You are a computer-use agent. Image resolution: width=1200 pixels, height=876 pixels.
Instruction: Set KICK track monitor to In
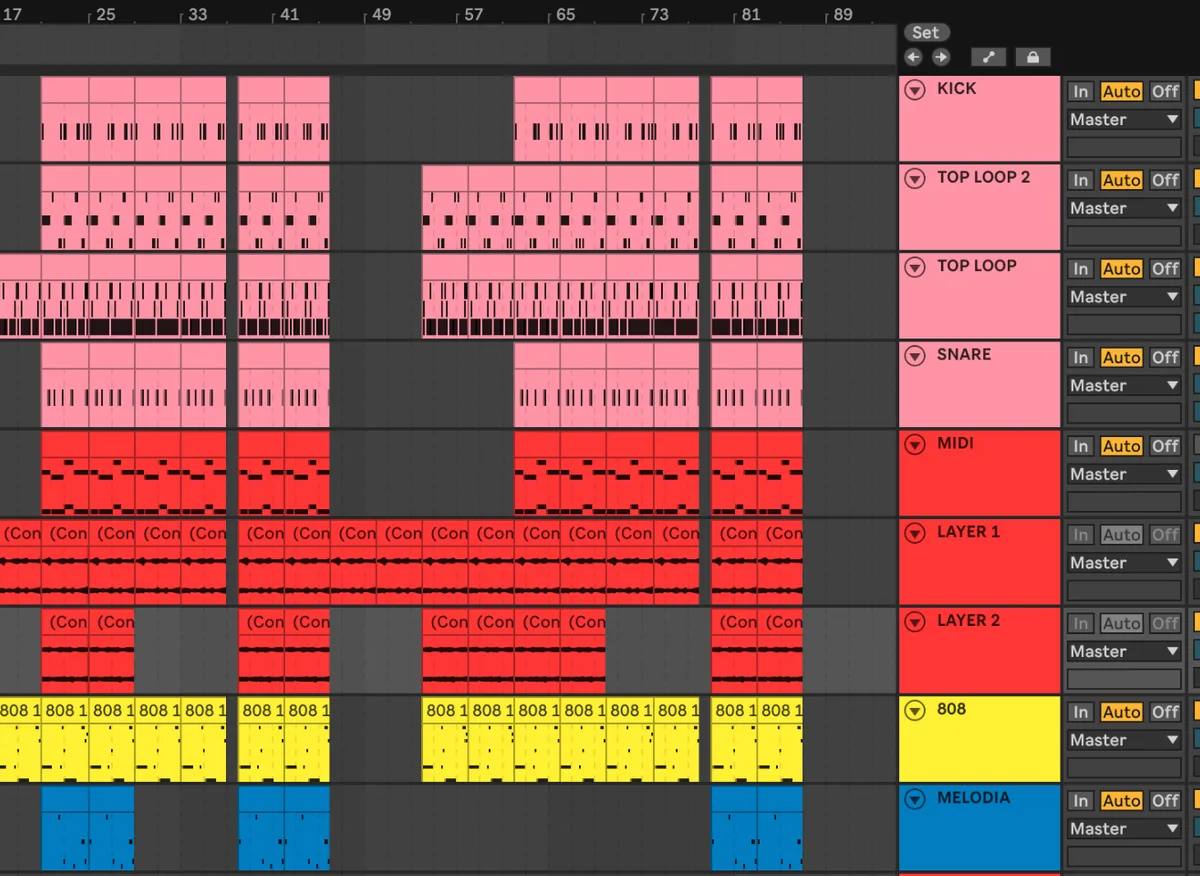(x=1081, y=91)
